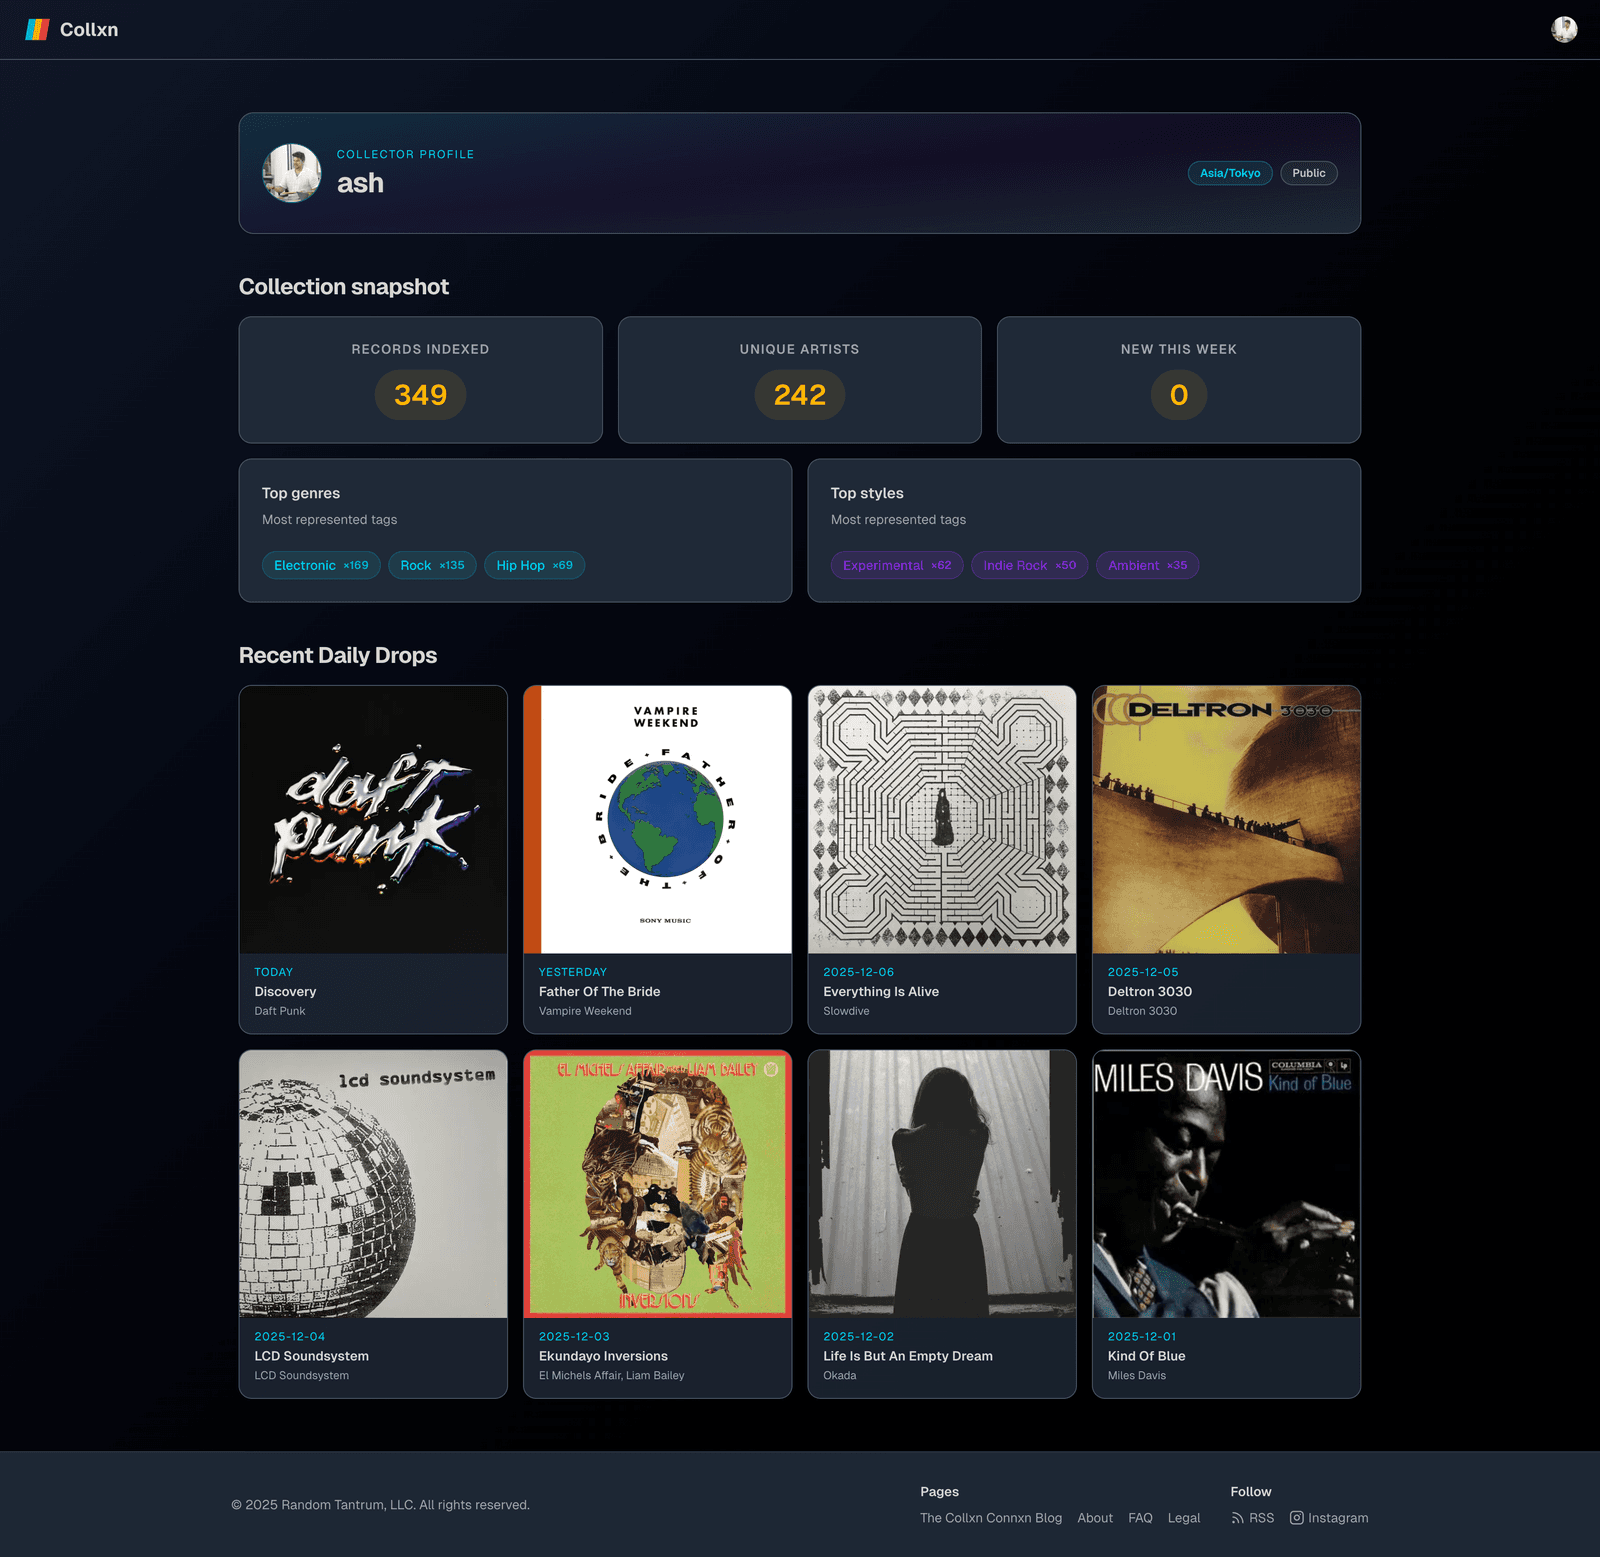The image size is (1600, 1557).
Task: Go to the About page
Action: [1095, 1517]
